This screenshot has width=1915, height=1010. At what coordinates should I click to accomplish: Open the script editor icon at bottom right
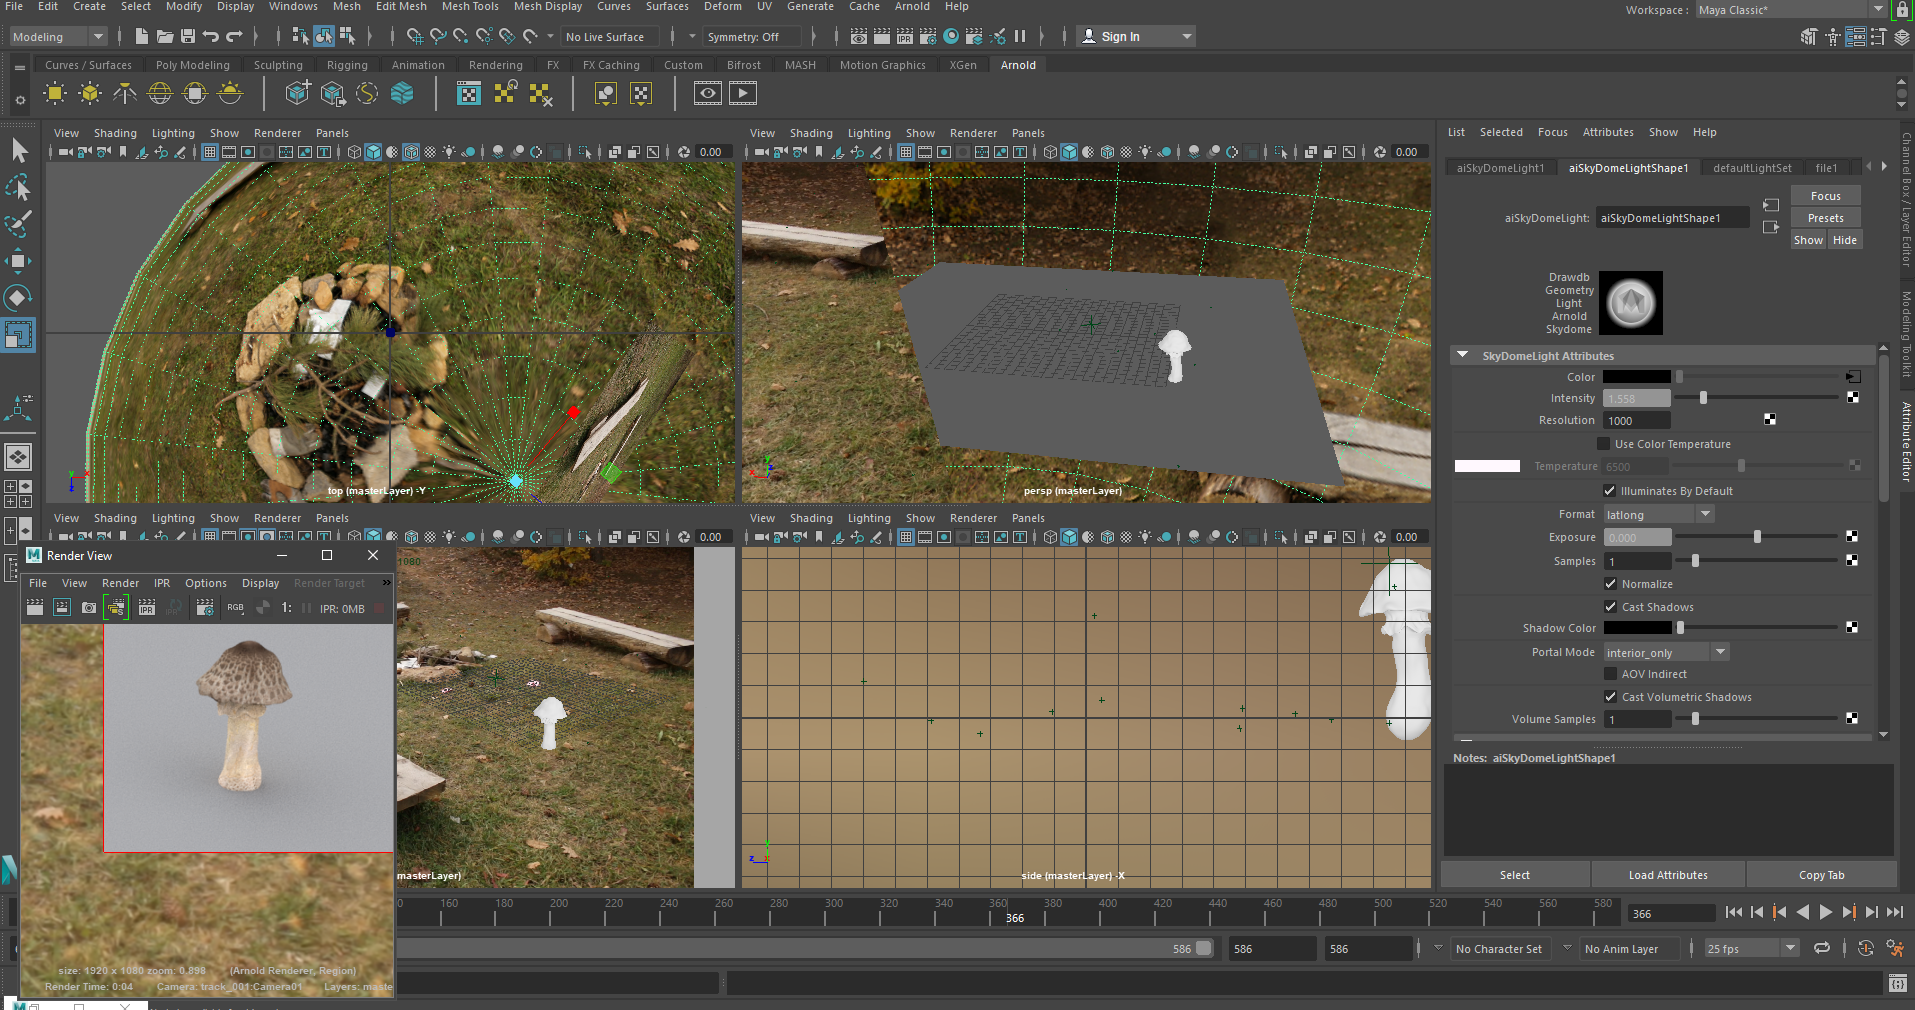point(1897,984)
